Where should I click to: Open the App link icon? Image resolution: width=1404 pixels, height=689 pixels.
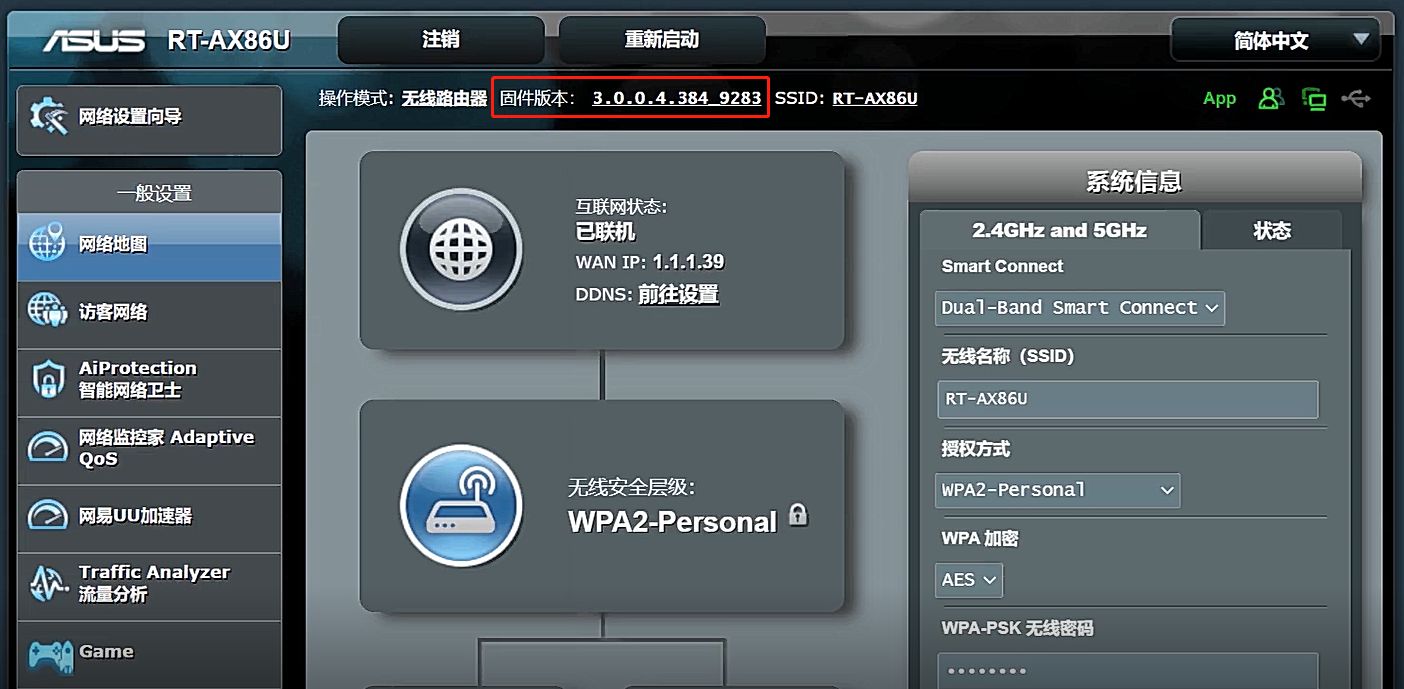(1219, 98)
